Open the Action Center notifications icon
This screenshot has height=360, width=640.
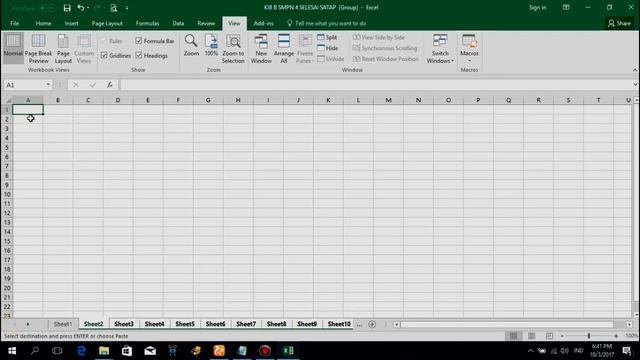(627, 351)
